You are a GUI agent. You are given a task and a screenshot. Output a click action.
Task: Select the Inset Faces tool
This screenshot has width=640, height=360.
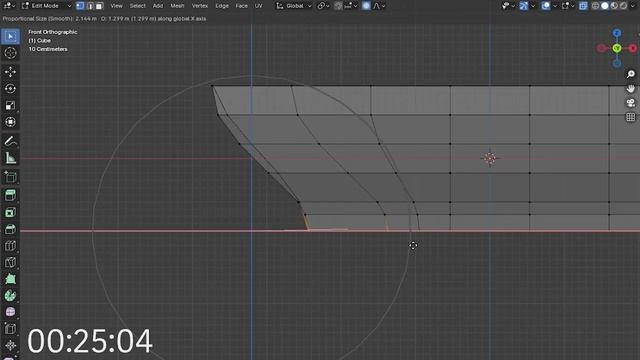[10, 212]
